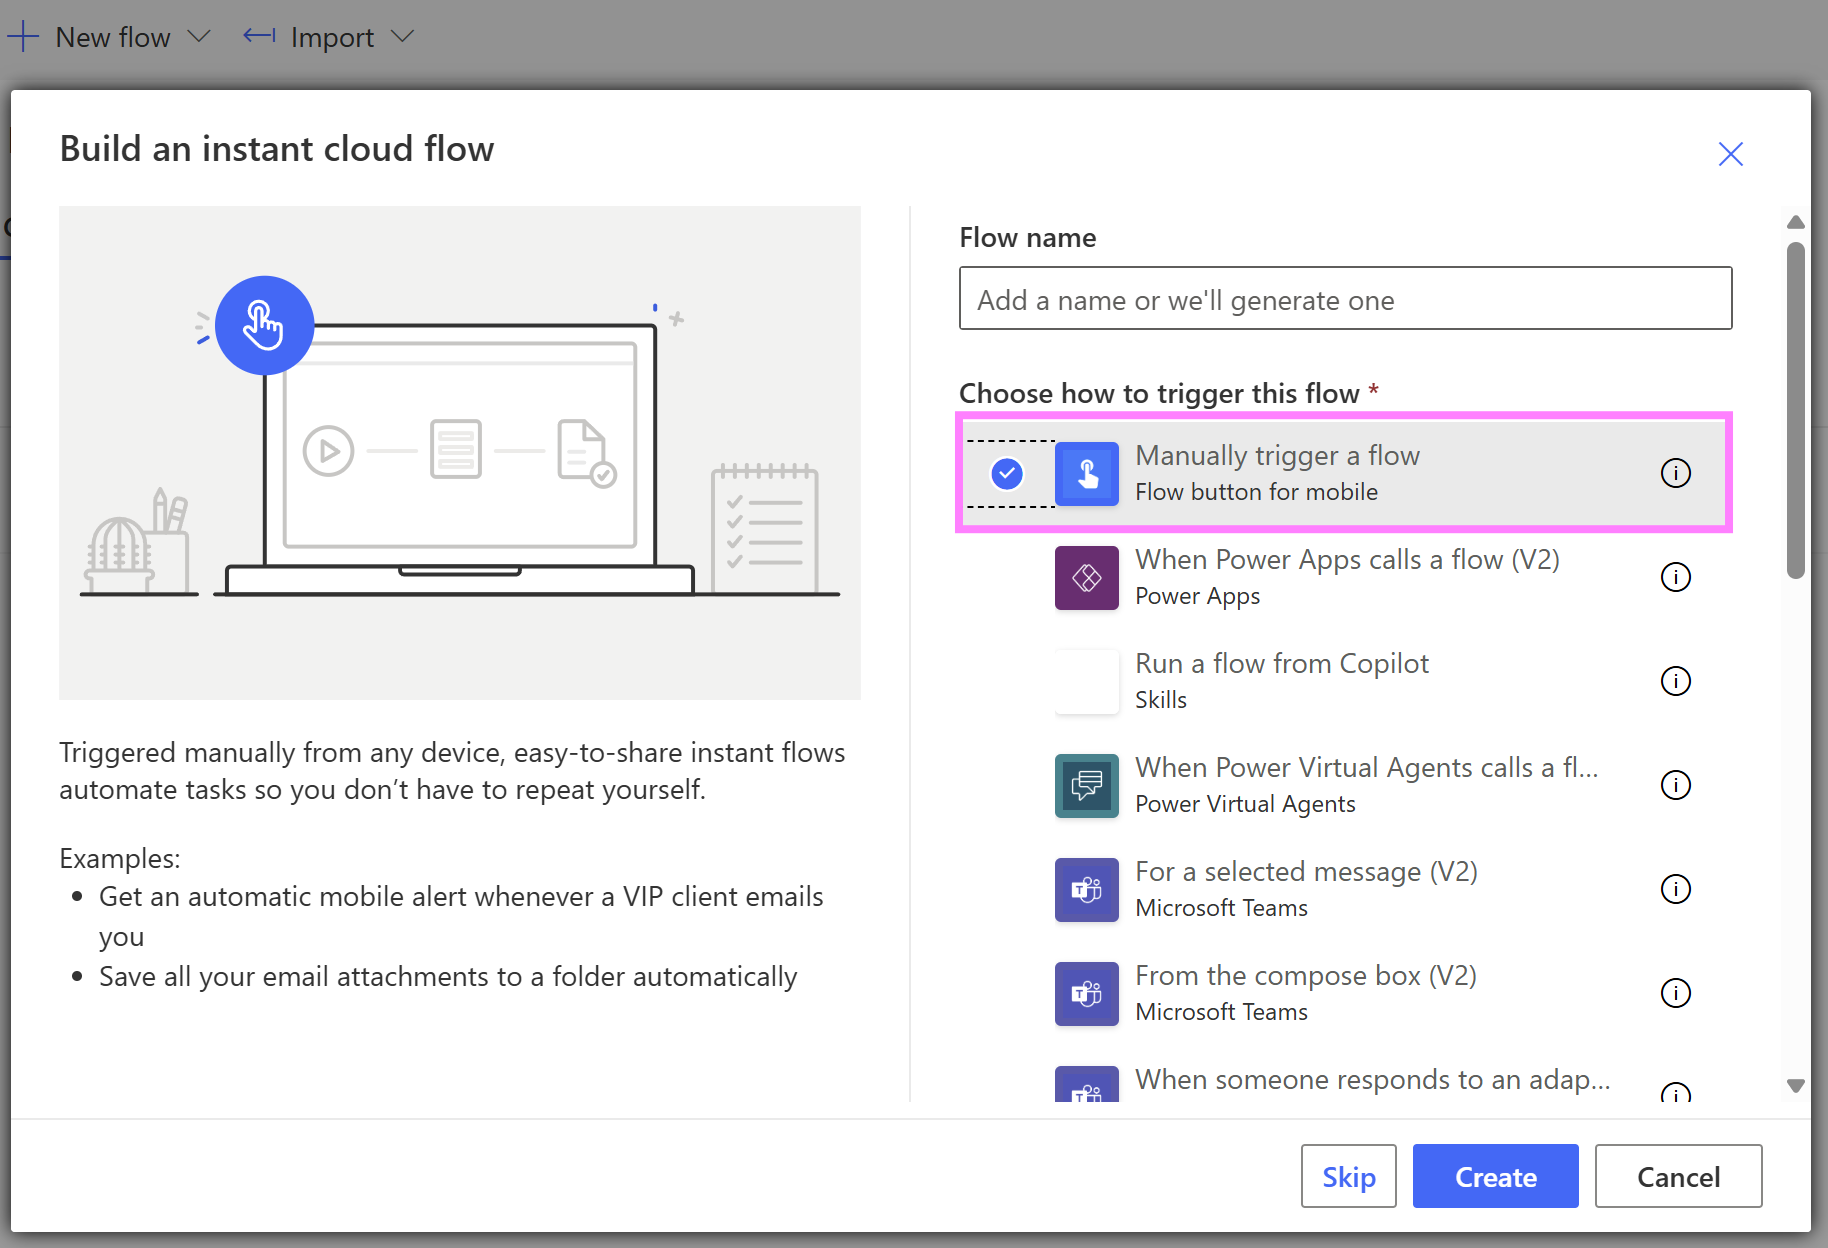Screen dimensions: 1828x1248
Task: Select From the compose box (V2) trigger
Action: (1344, 993)
